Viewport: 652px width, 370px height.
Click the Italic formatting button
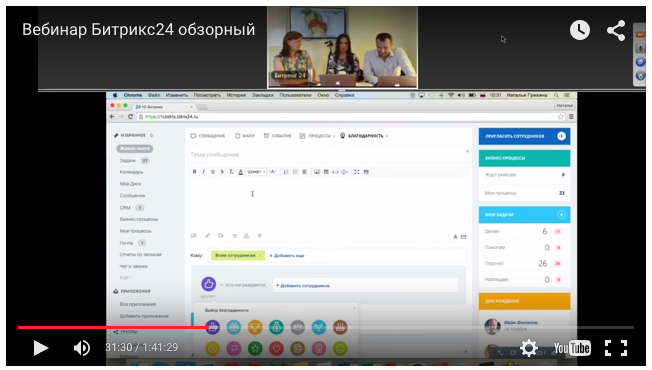click(203, 172)
